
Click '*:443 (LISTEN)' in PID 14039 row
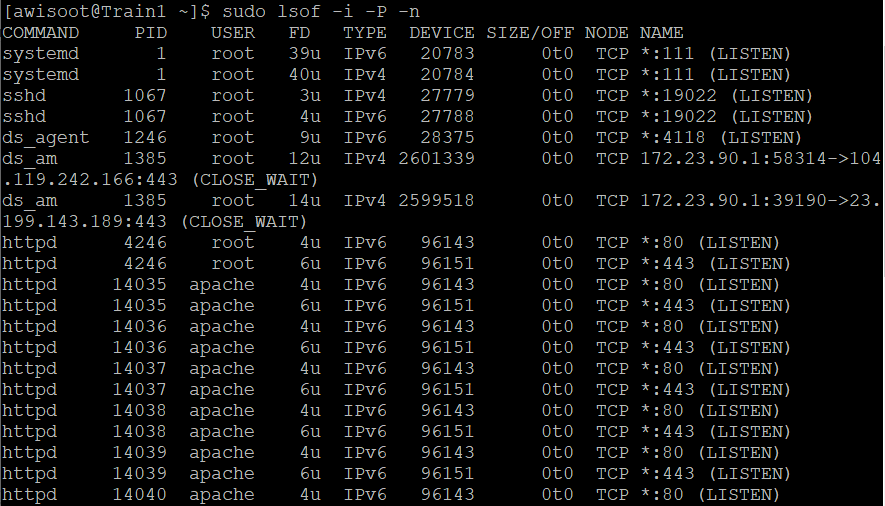[x=716, y=474]
